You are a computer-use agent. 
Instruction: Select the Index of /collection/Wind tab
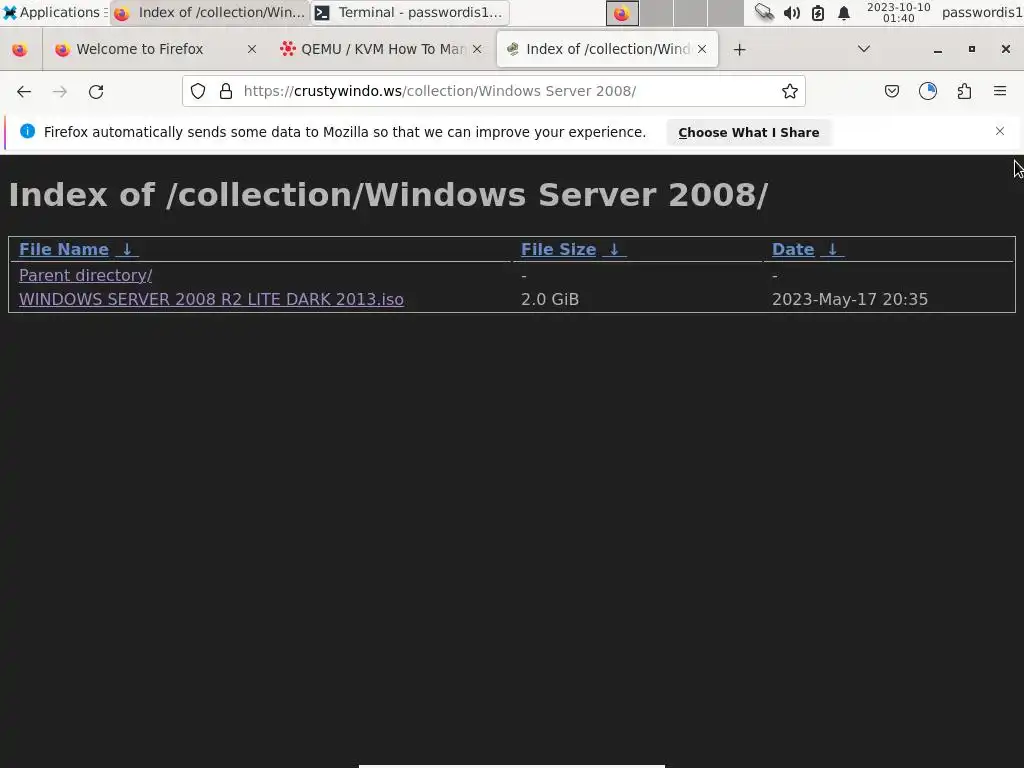click(x=607, y=49)
